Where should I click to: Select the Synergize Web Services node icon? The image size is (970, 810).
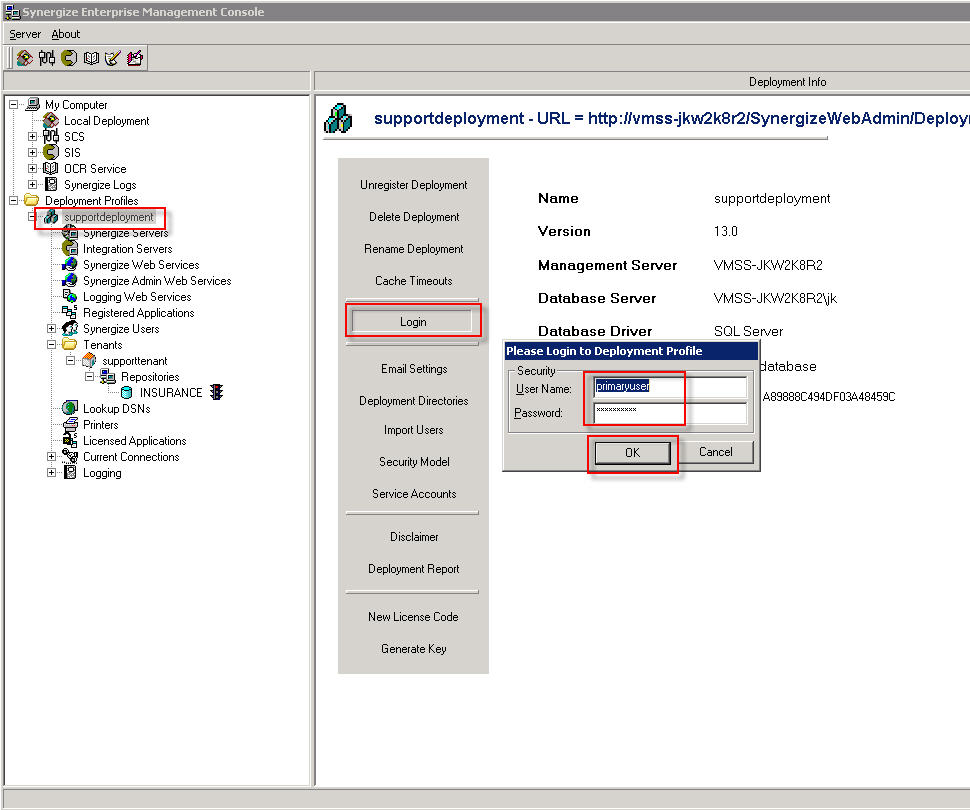coord(70,265)
